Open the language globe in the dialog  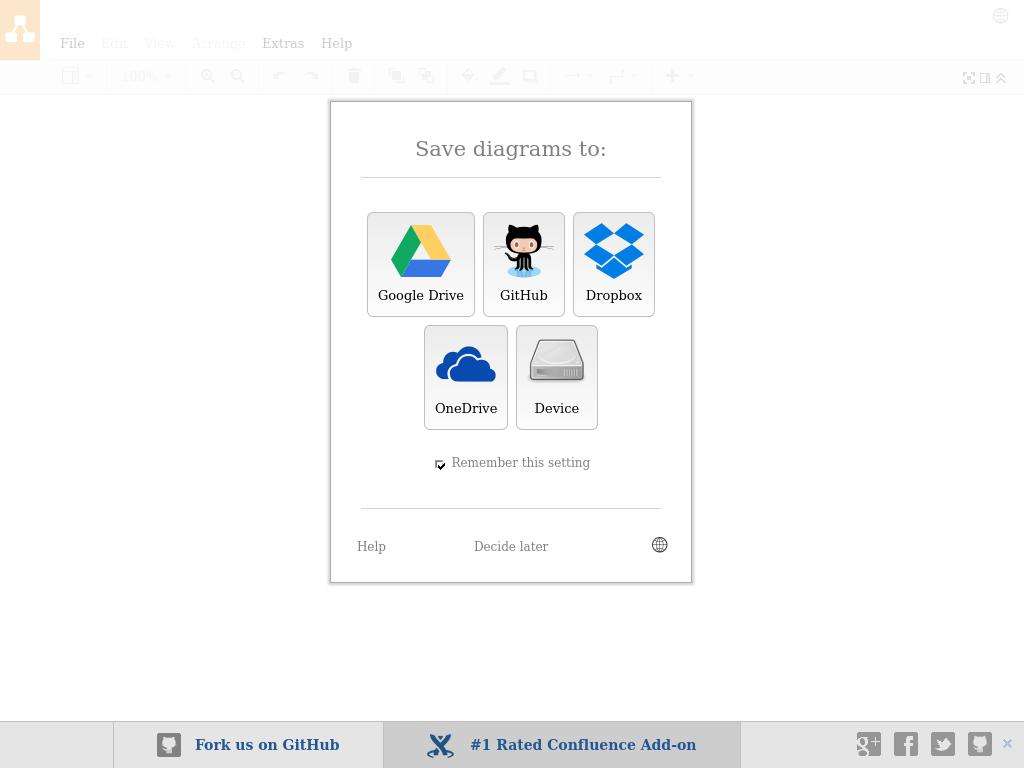(660, 545)
